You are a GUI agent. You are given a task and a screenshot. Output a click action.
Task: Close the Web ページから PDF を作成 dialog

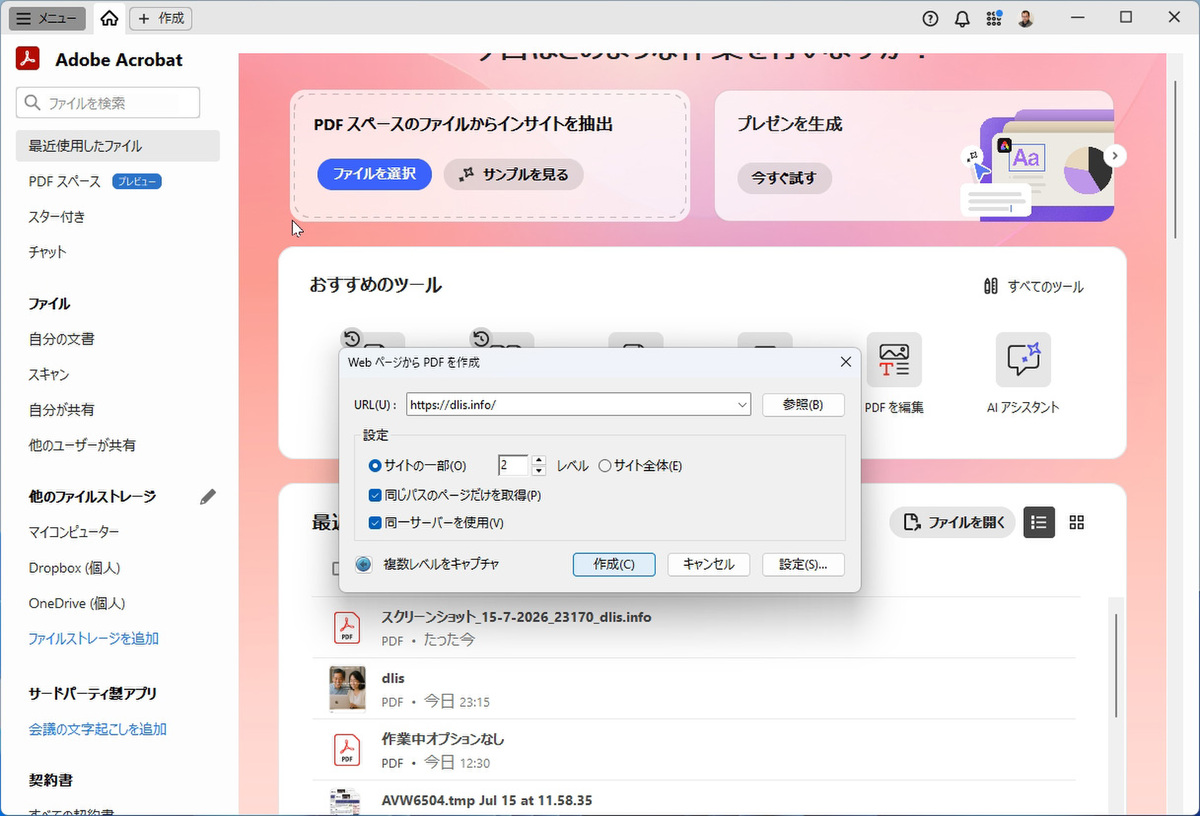pyautogui.click(x=846, y=362)
